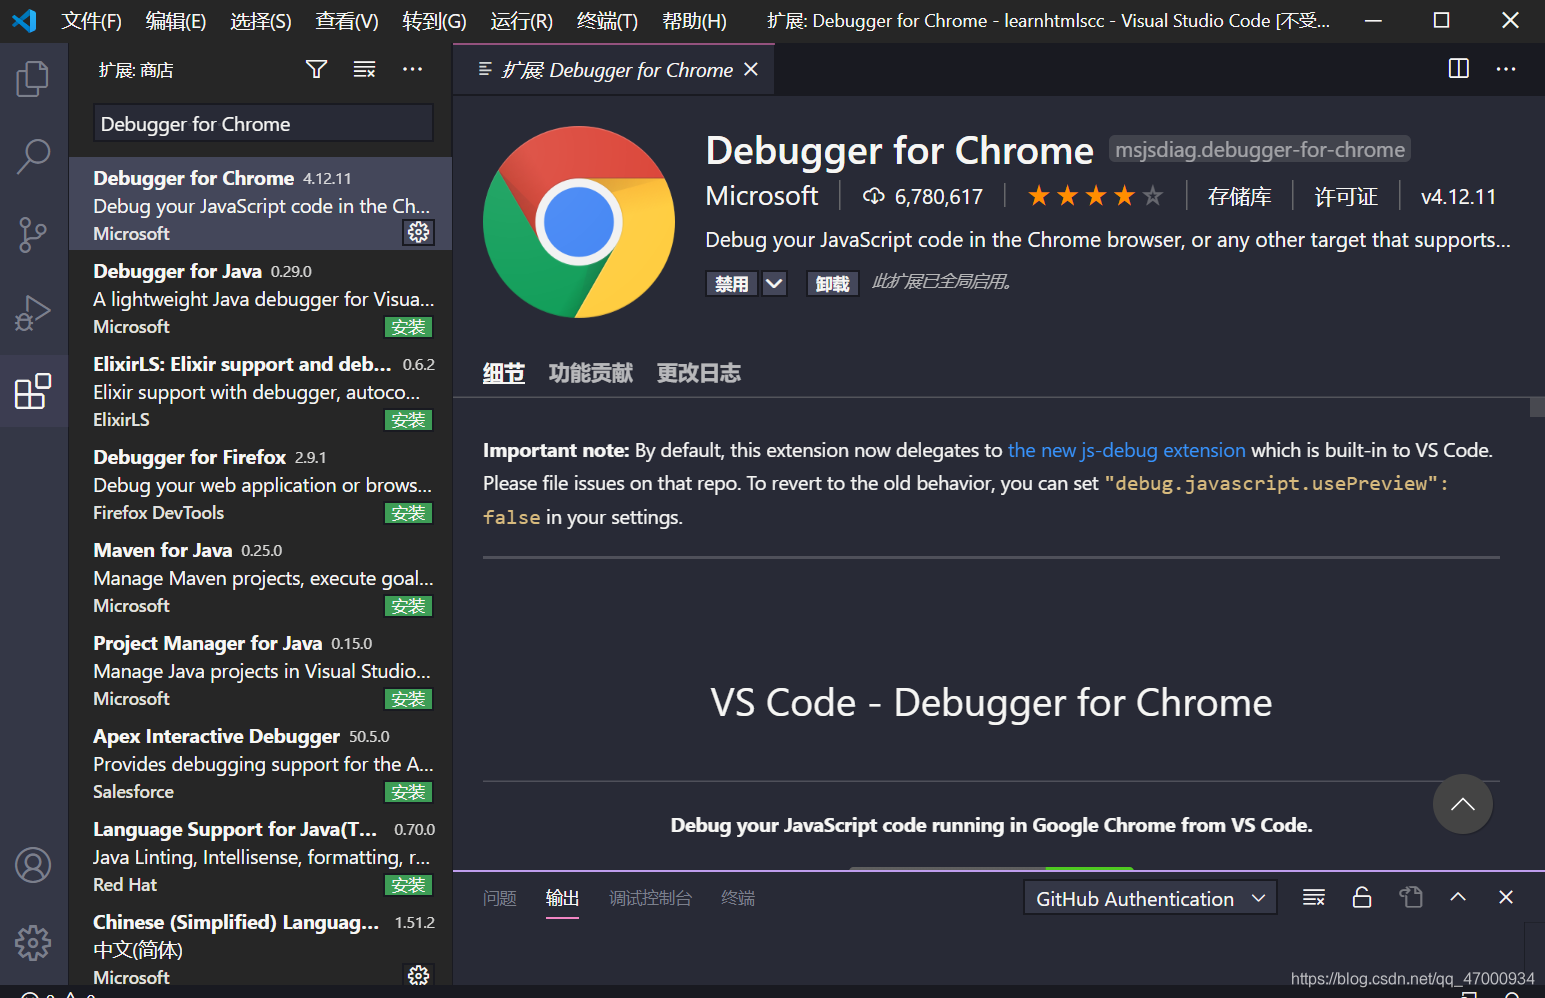Follow the new js-debug extension link
This screenshot has height=998, width=1545.
tap(1127, 450)
